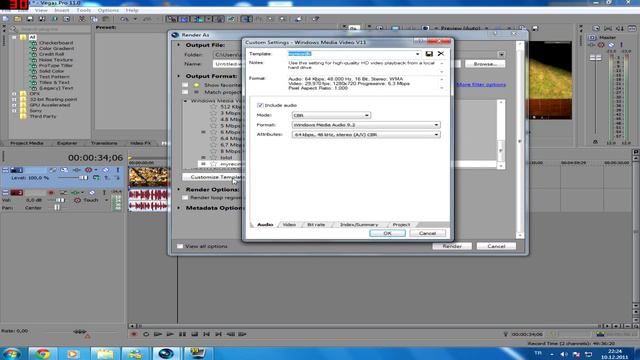
Task: Expand the Render Options section
Action: coord(178,189)
